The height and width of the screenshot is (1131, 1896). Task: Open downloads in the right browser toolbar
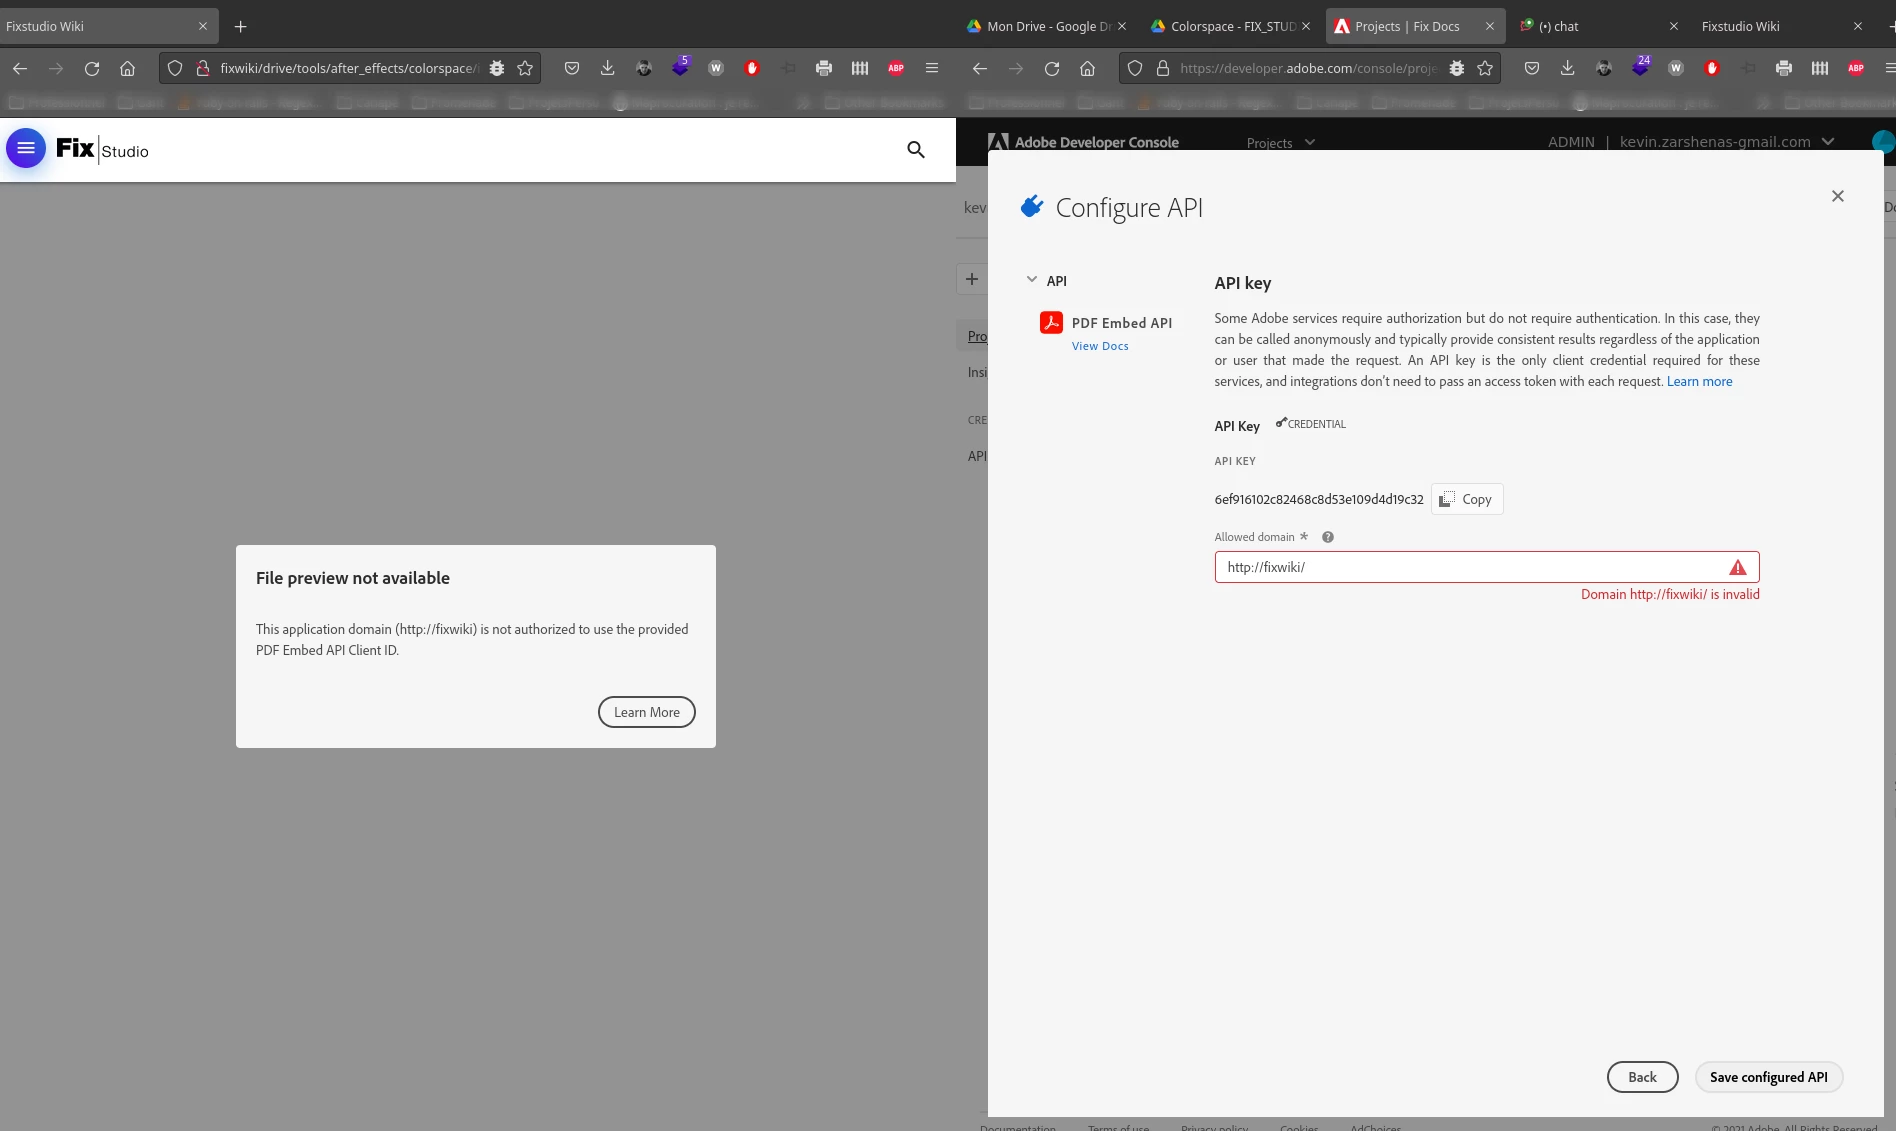coord(1568,68)
